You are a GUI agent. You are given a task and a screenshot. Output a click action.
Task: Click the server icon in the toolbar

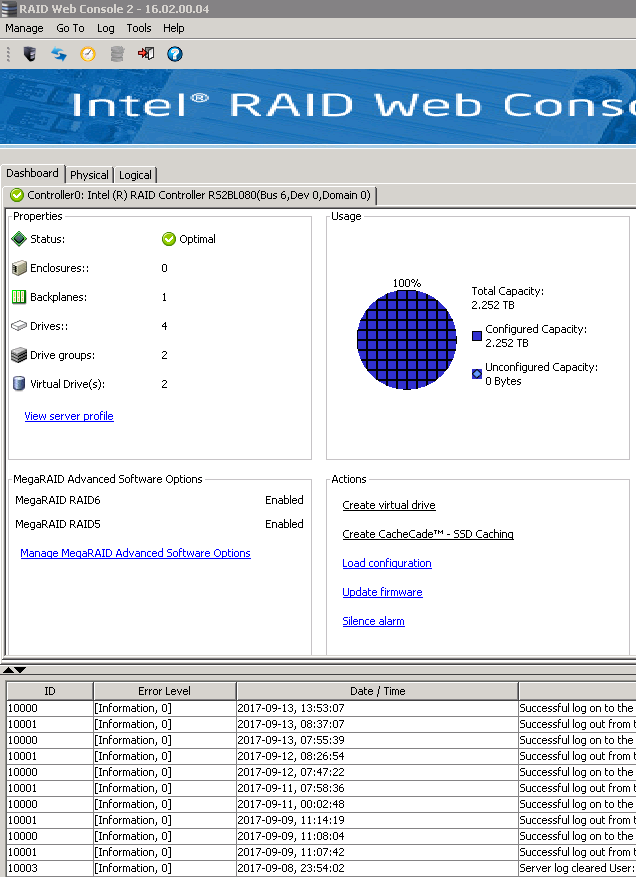pos(30,54)
